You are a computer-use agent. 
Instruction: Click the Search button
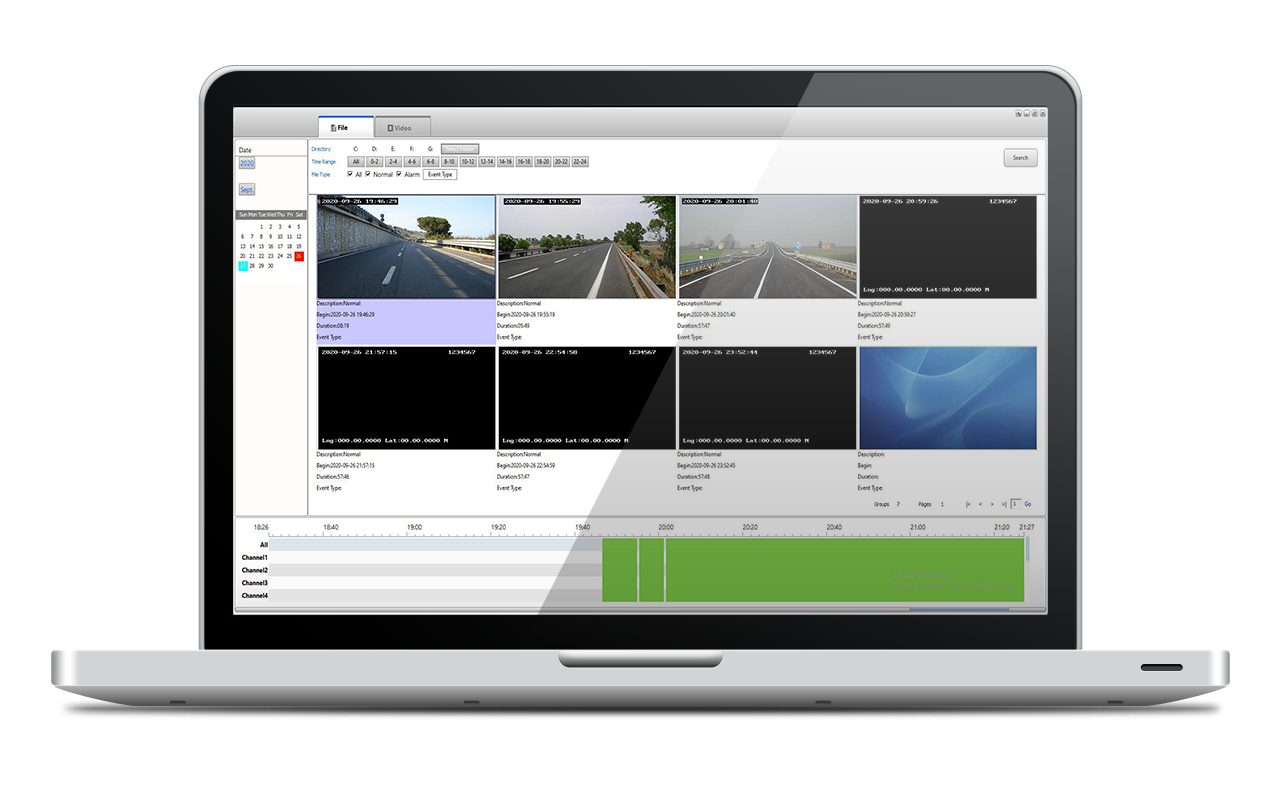(x=1019, y=158)
